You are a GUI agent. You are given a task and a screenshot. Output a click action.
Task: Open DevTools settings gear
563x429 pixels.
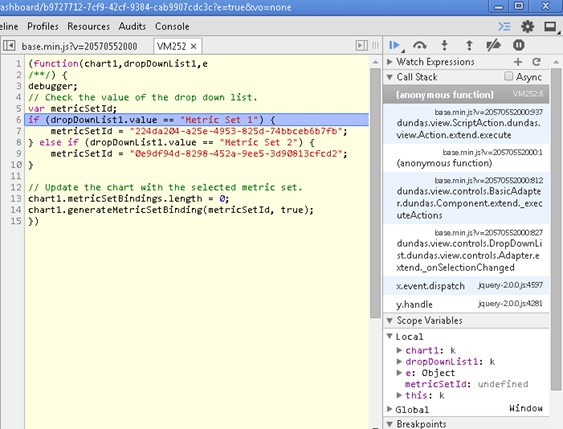tap(527, 26)
